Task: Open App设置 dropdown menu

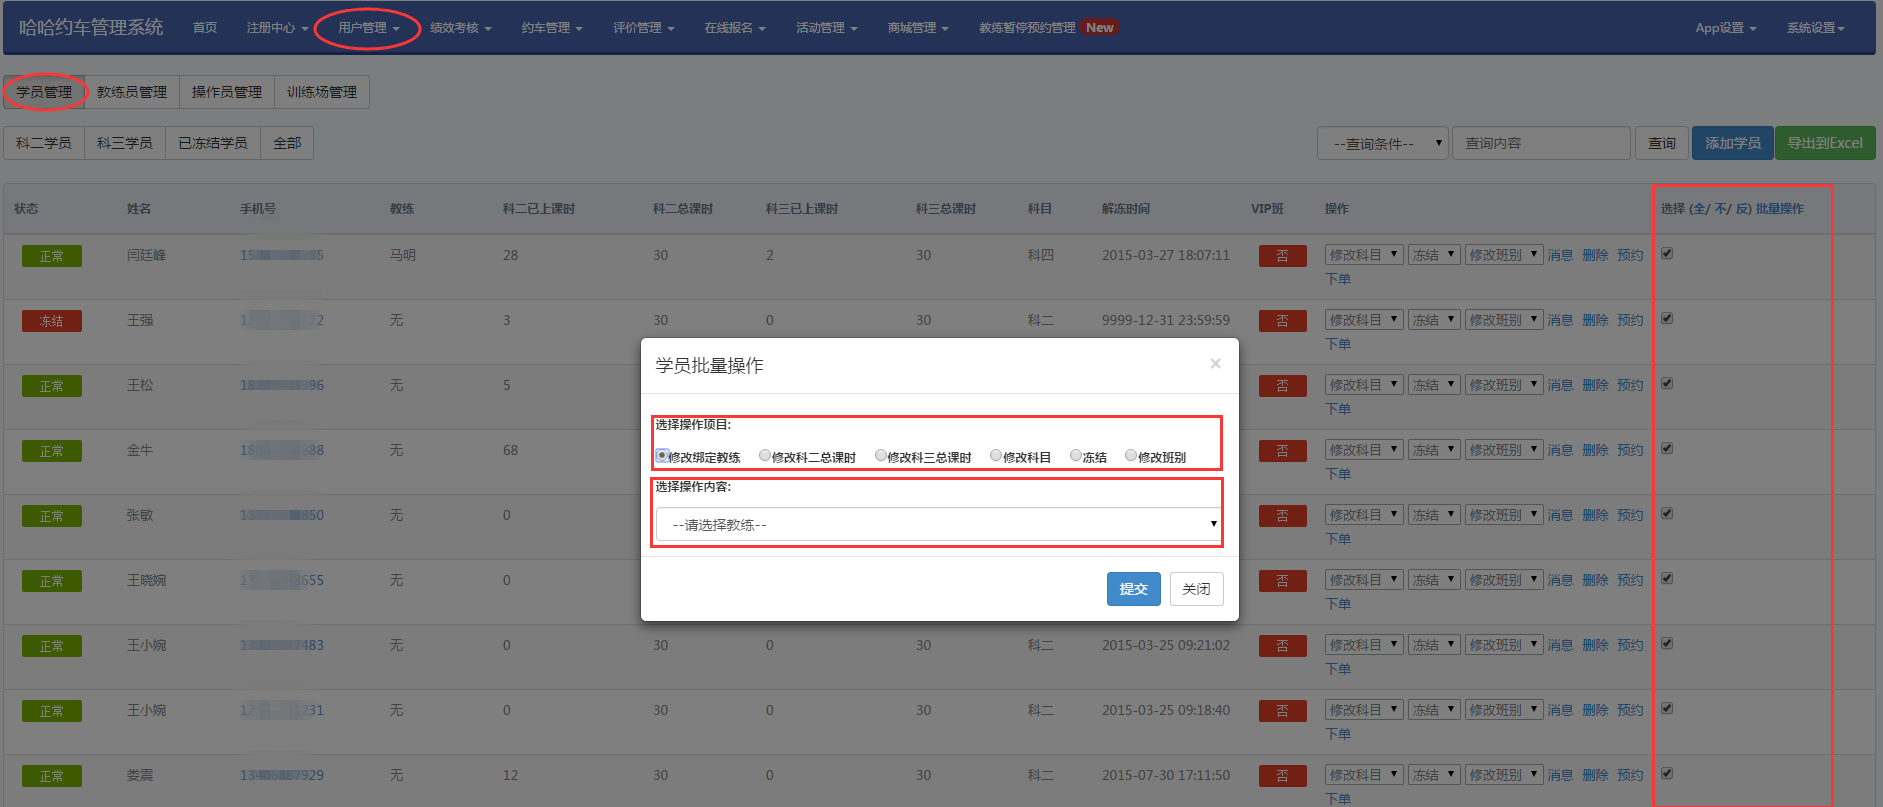Action: pos(1725,28)
